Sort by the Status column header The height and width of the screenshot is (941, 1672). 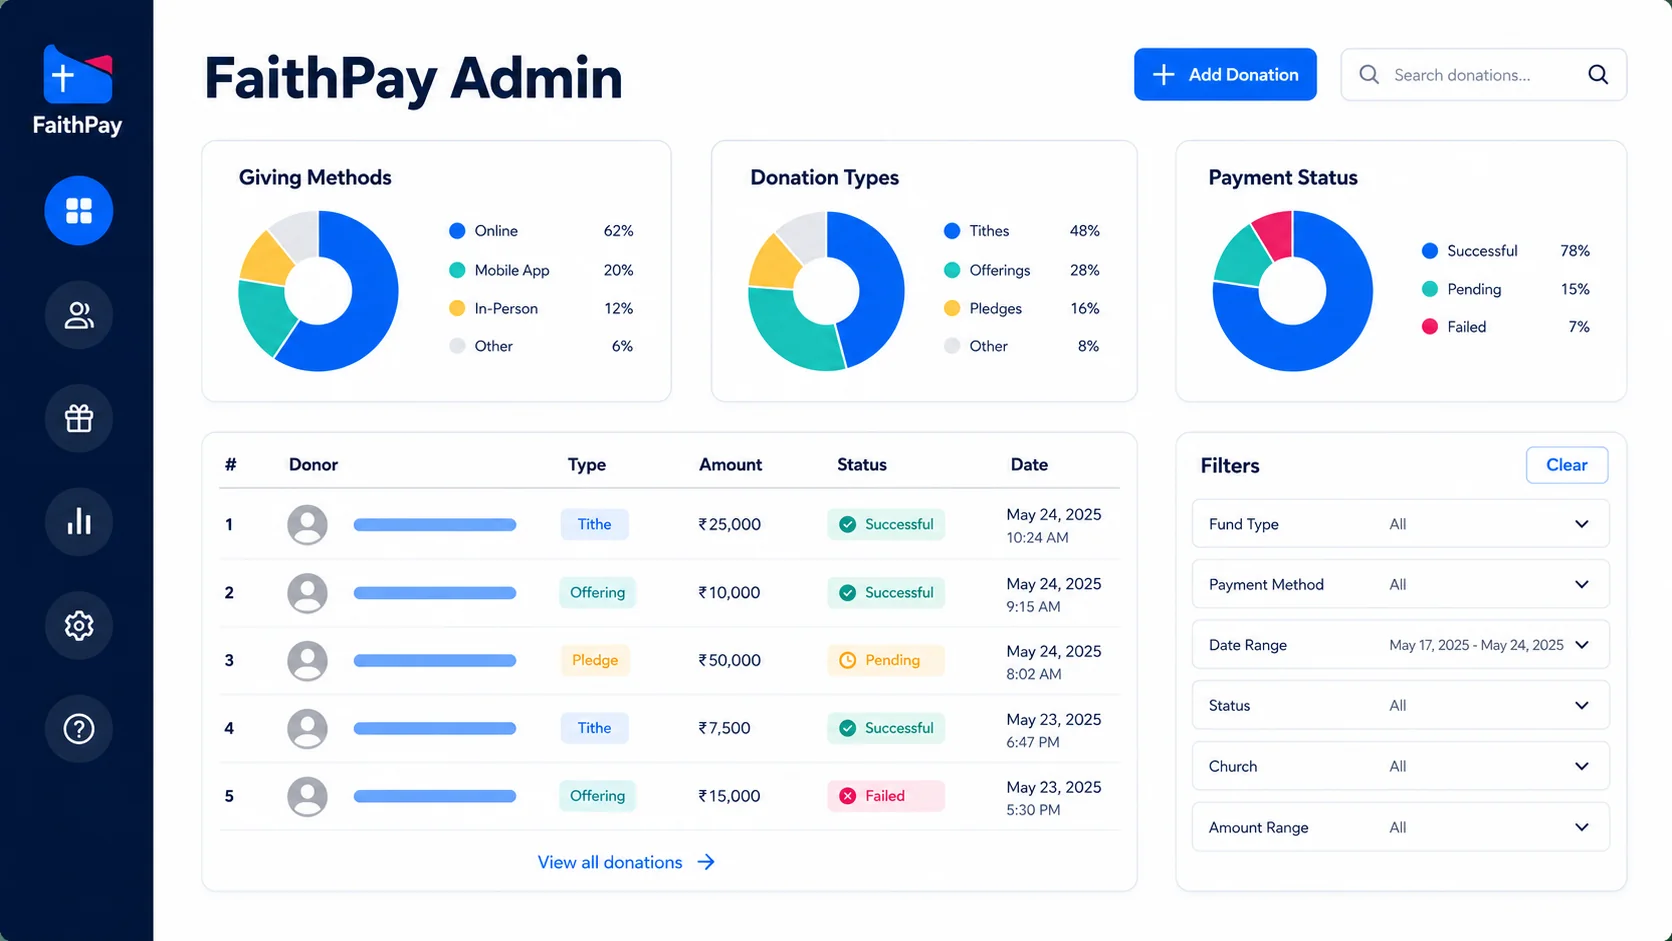862,464
